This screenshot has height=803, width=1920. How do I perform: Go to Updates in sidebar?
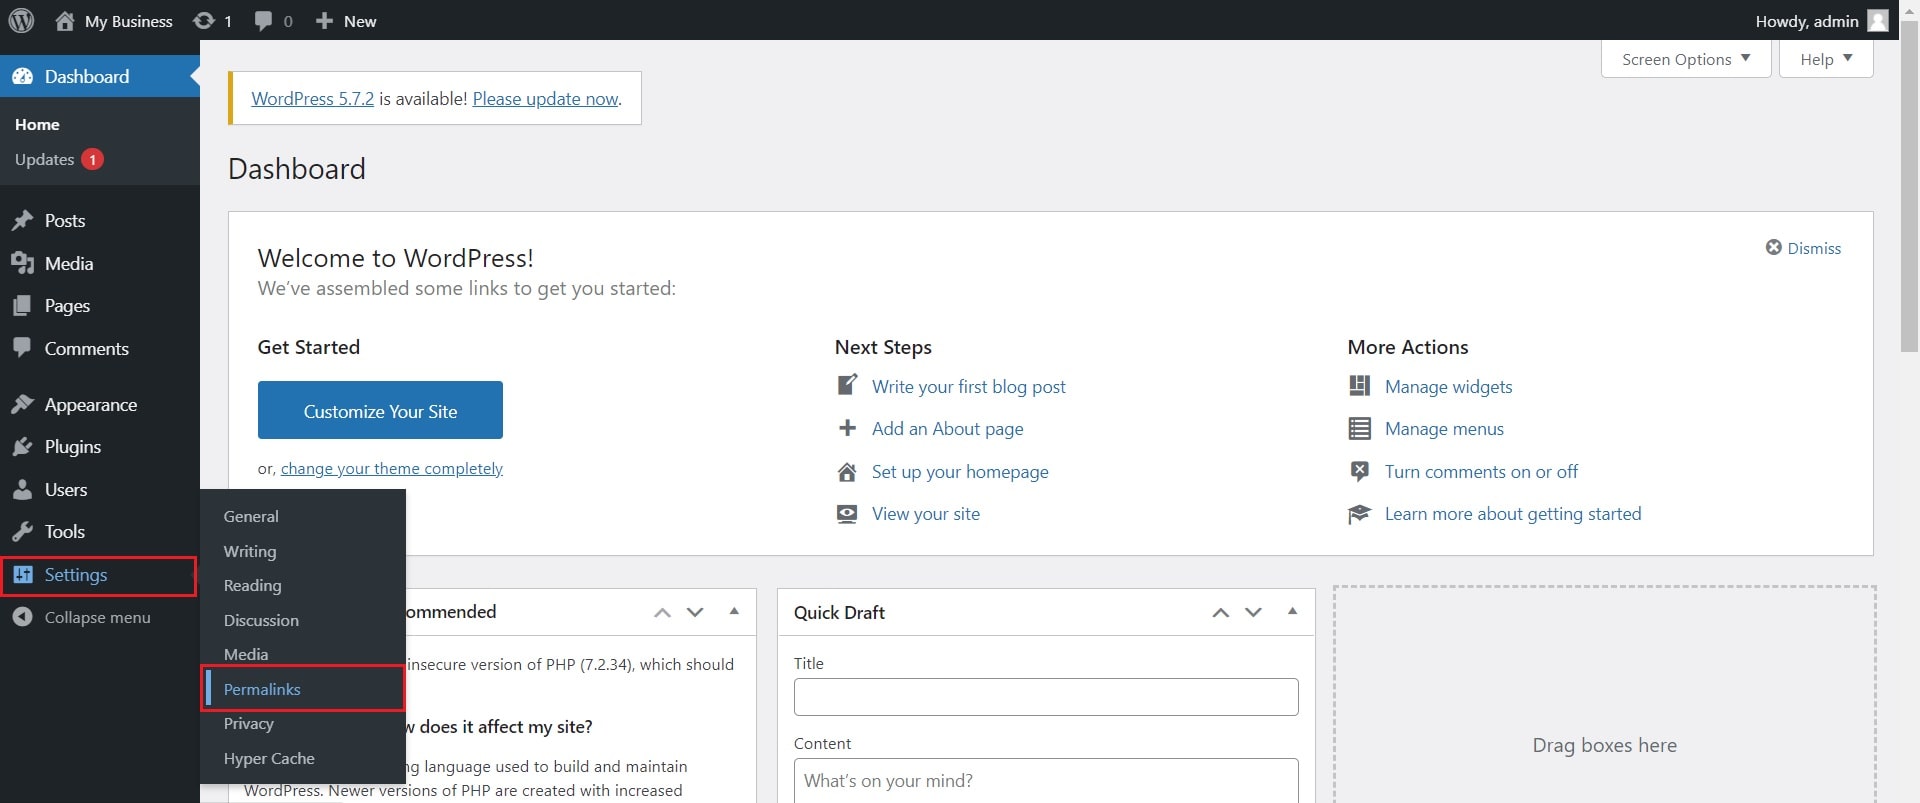click(59, 159)
